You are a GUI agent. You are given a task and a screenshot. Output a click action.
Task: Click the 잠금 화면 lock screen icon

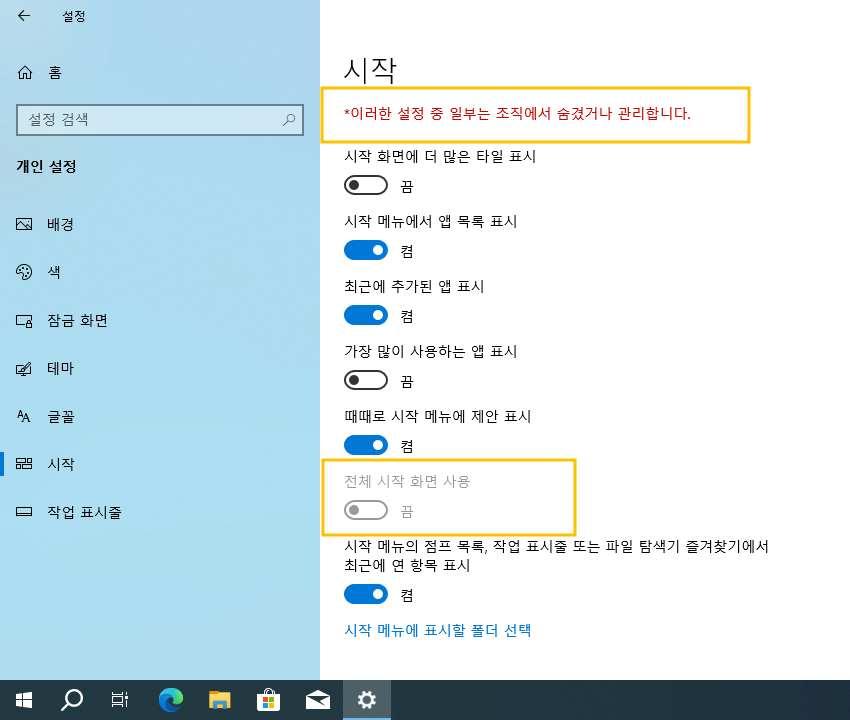click(x=24, y=320)
